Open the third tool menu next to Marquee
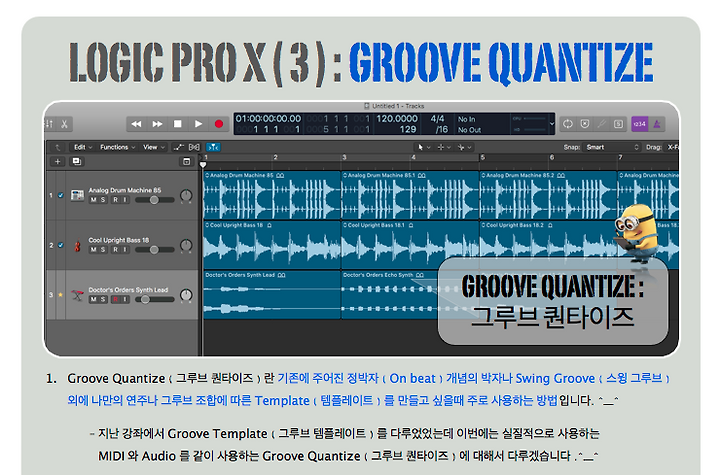 [x=464, y=147]
